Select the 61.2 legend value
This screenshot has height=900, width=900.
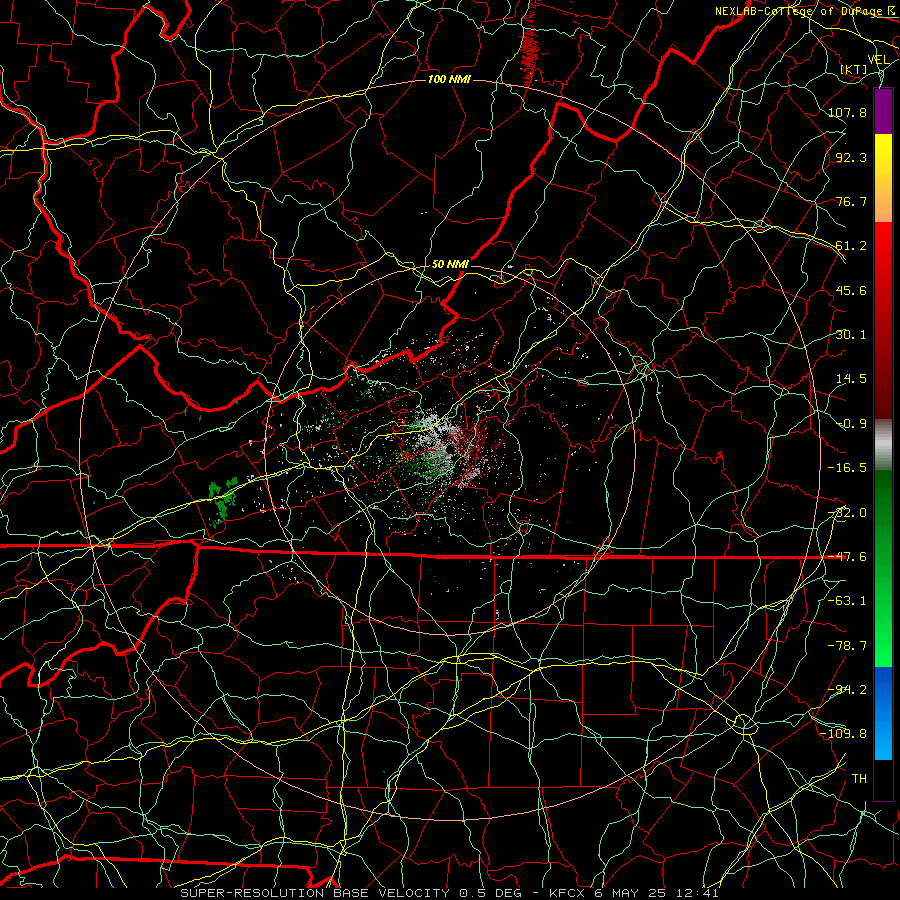(x=851, y=246)
